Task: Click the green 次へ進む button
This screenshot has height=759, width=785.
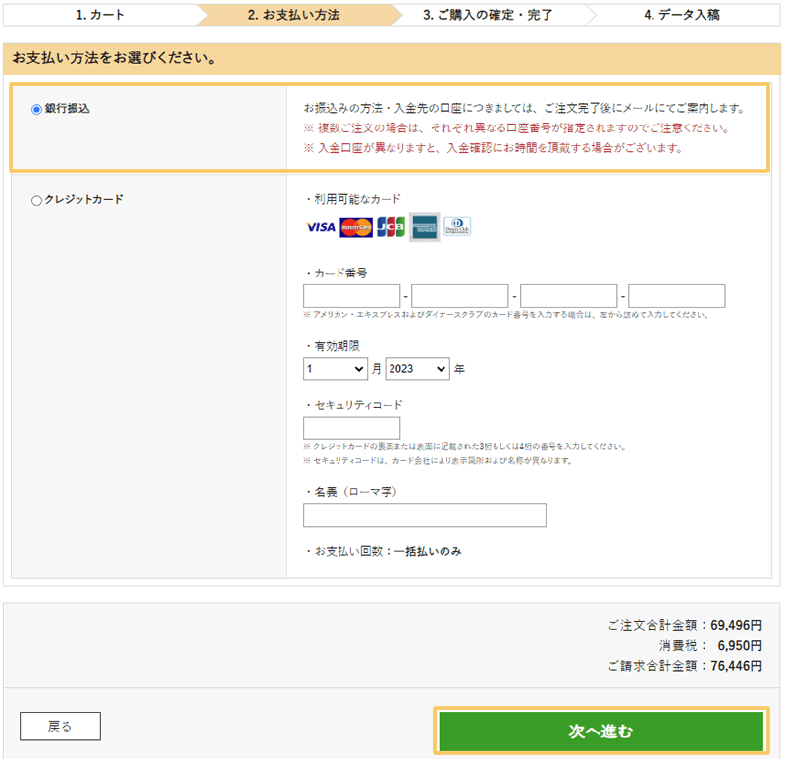Action: [x=601, y=731]
